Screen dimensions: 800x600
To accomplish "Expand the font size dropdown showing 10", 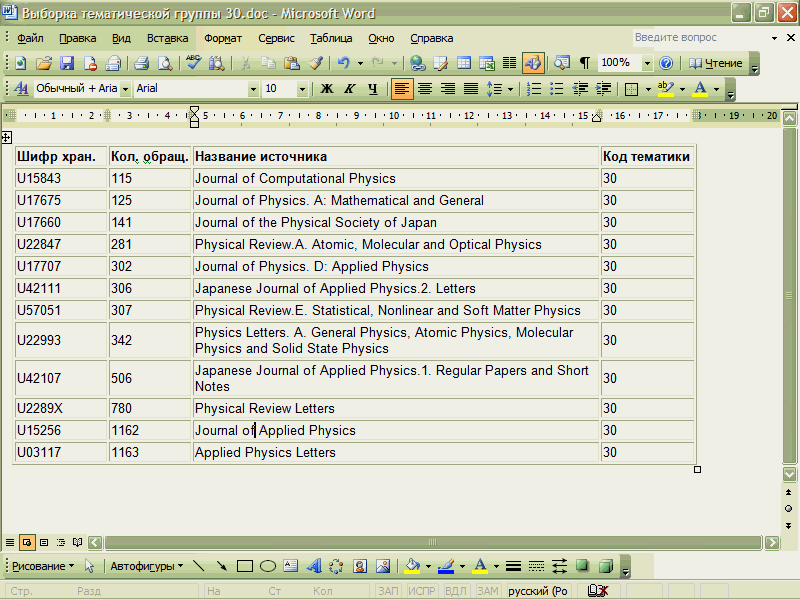I will [303, 89].
